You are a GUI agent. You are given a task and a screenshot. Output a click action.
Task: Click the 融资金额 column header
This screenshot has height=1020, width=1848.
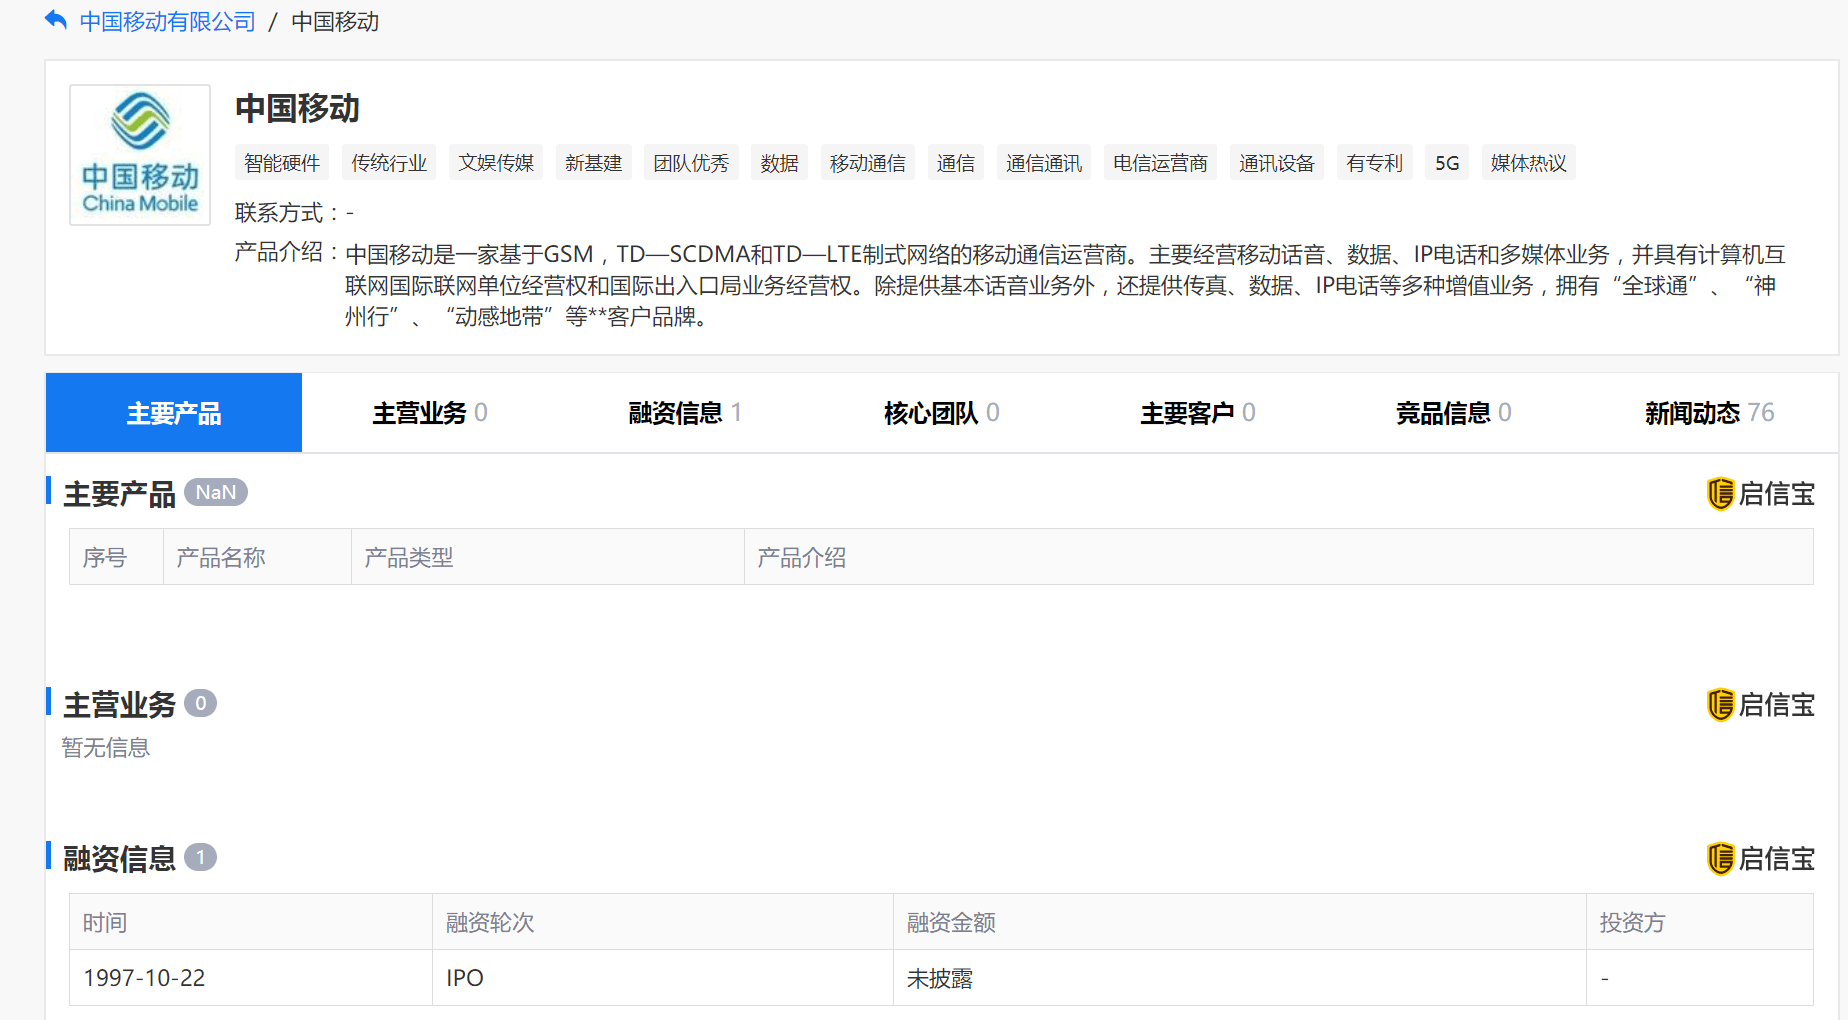1240,922
